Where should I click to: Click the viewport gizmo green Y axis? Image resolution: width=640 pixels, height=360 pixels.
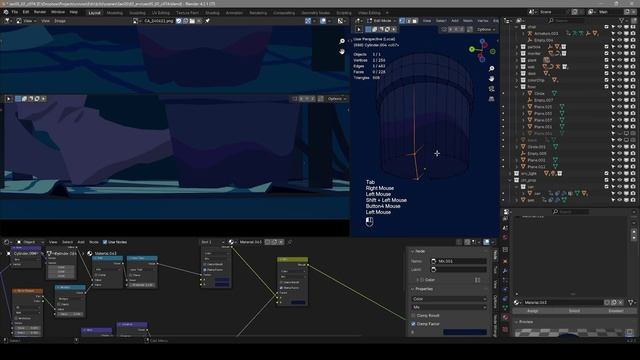472,49
